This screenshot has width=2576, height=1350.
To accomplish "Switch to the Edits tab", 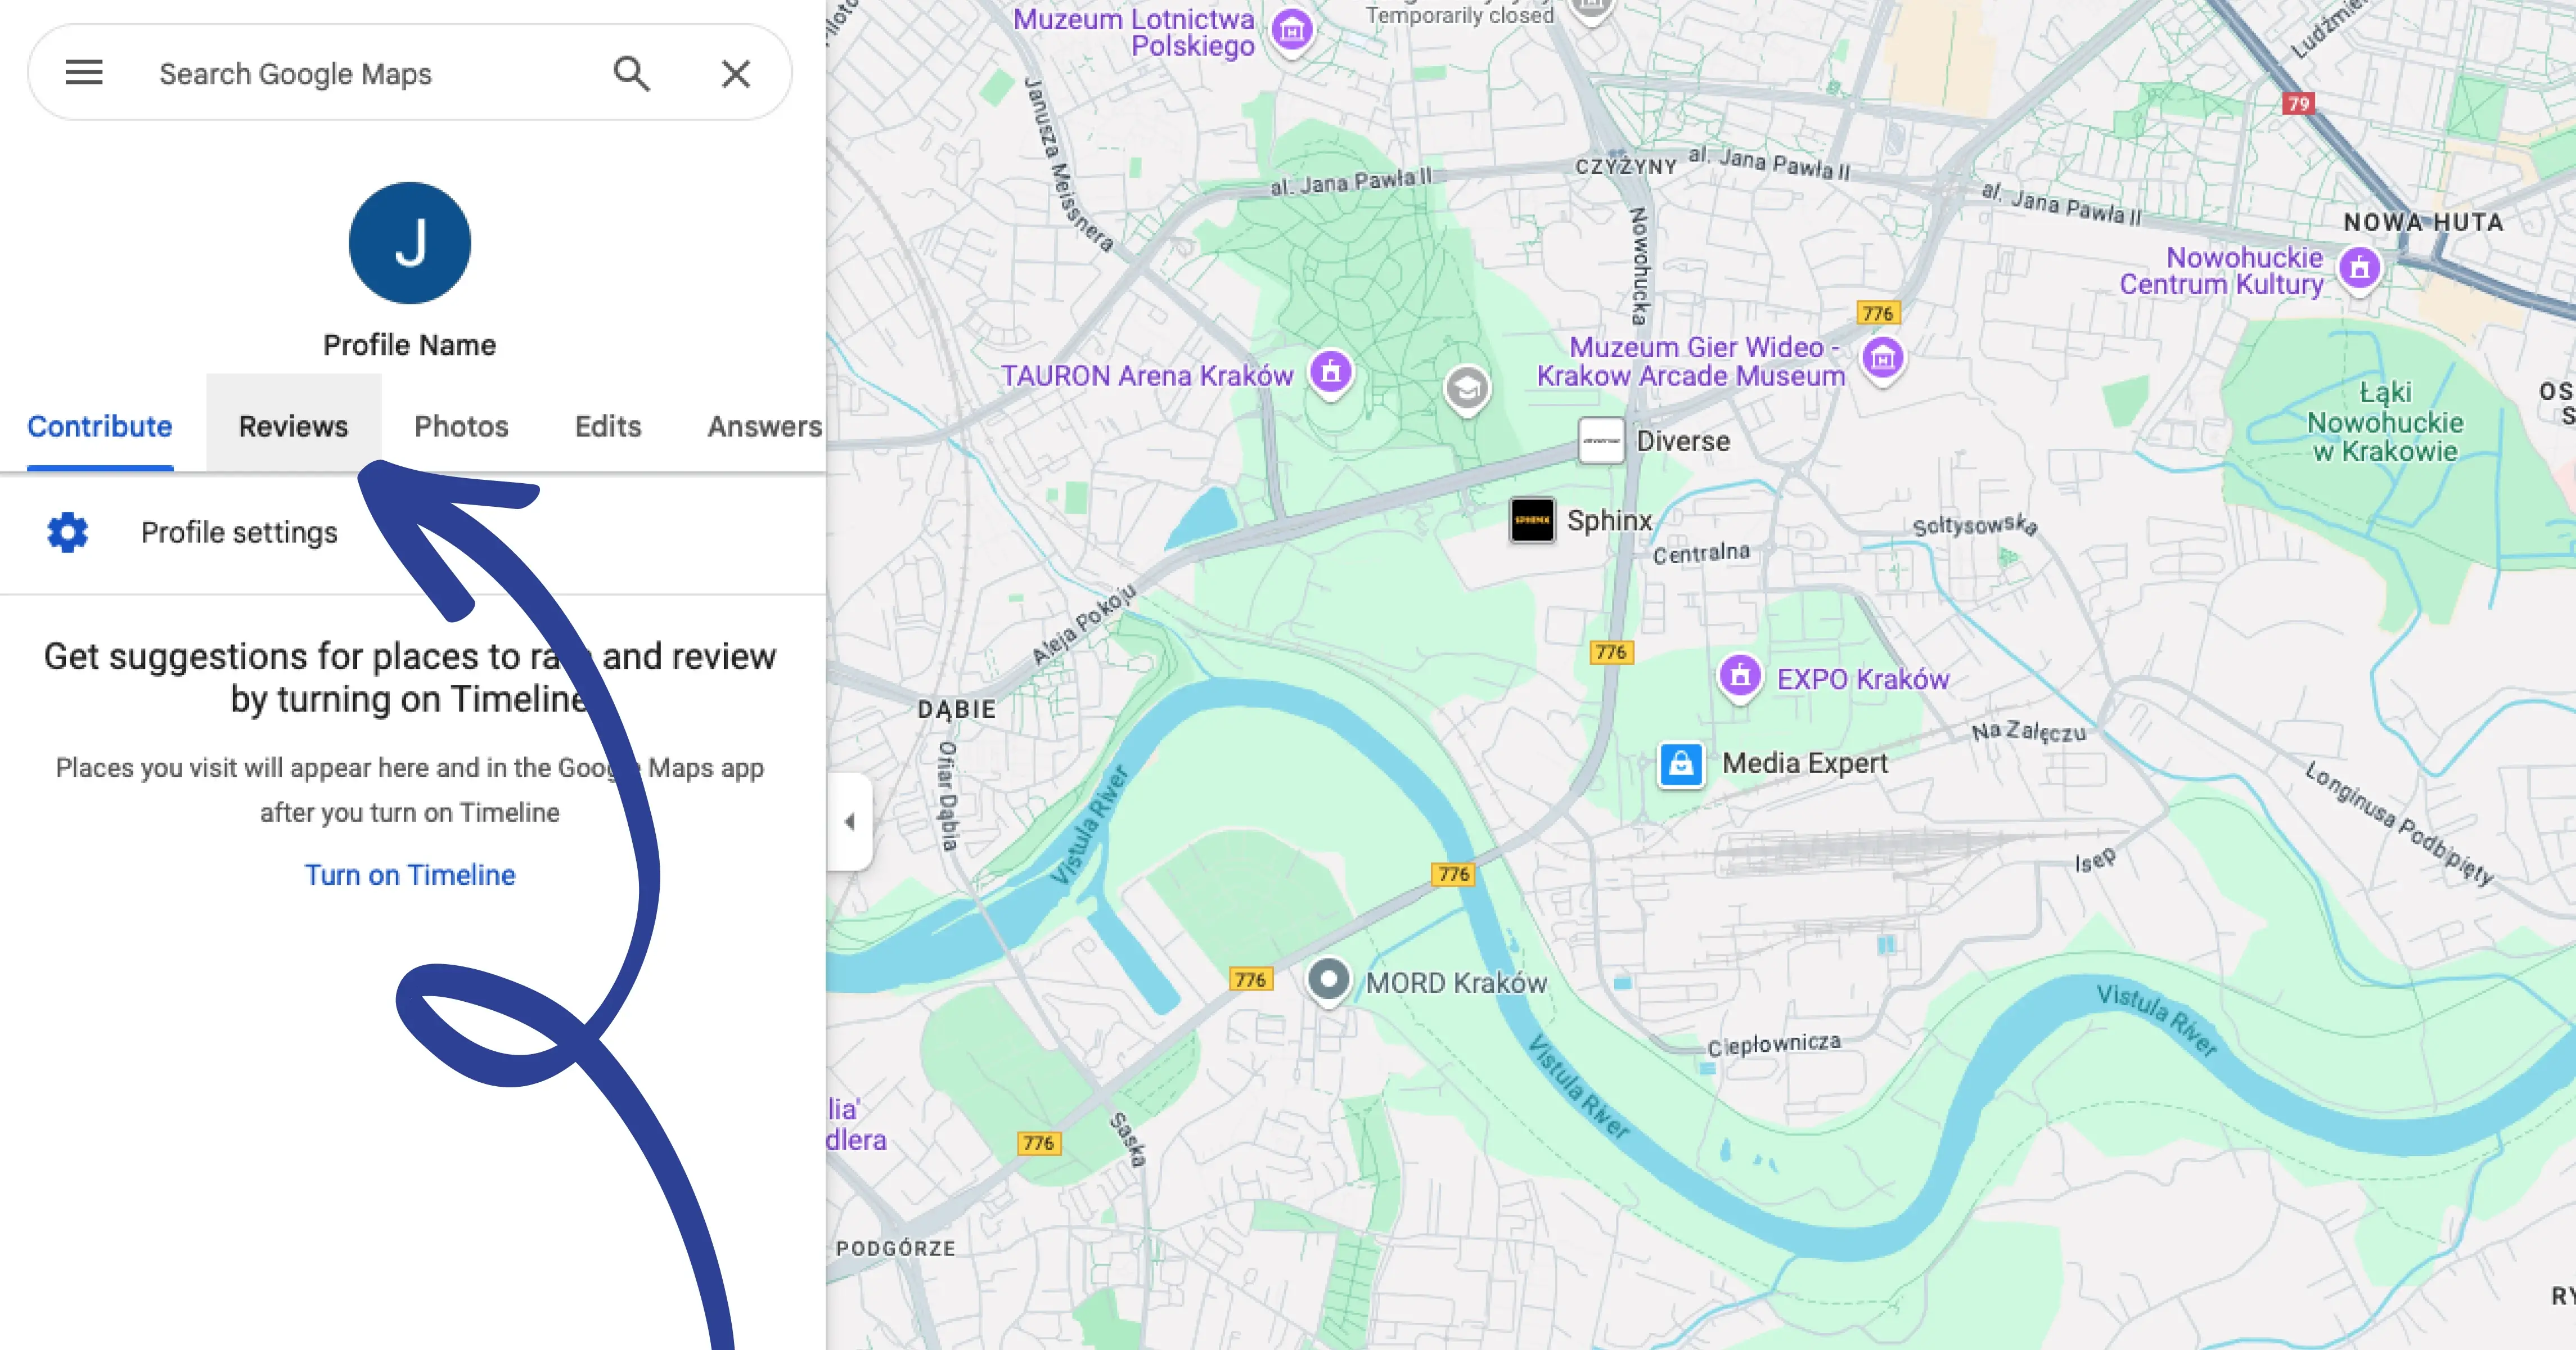I will pos(608,426).
